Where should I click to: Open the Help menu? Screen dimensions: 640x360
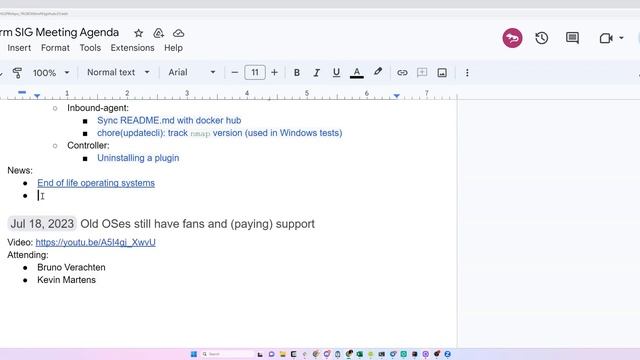tap(173, 48)
